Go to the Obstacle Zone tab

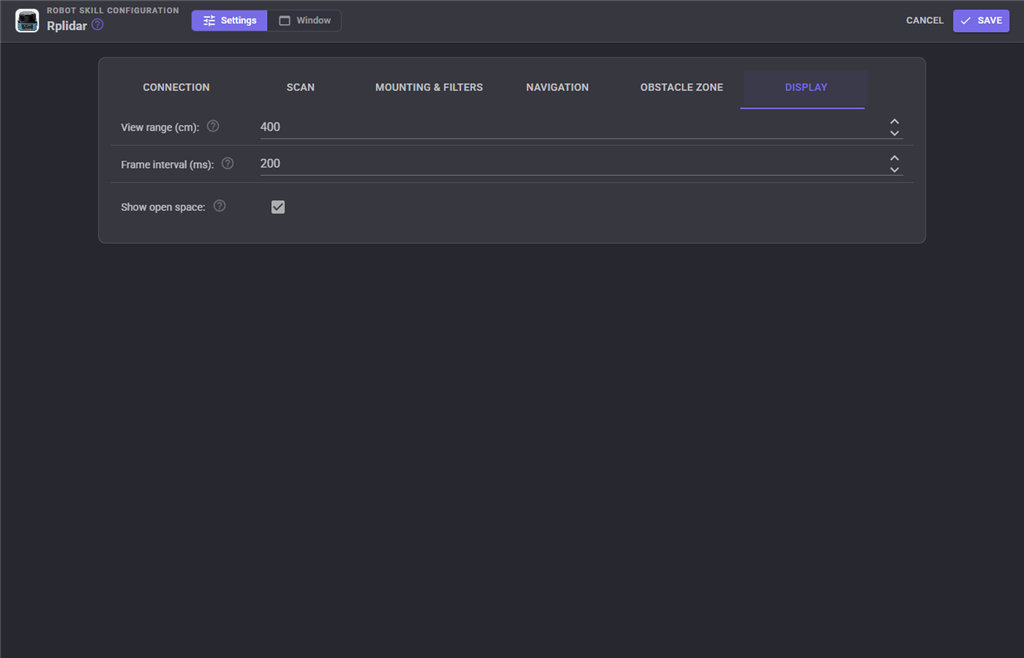[681, 87]
